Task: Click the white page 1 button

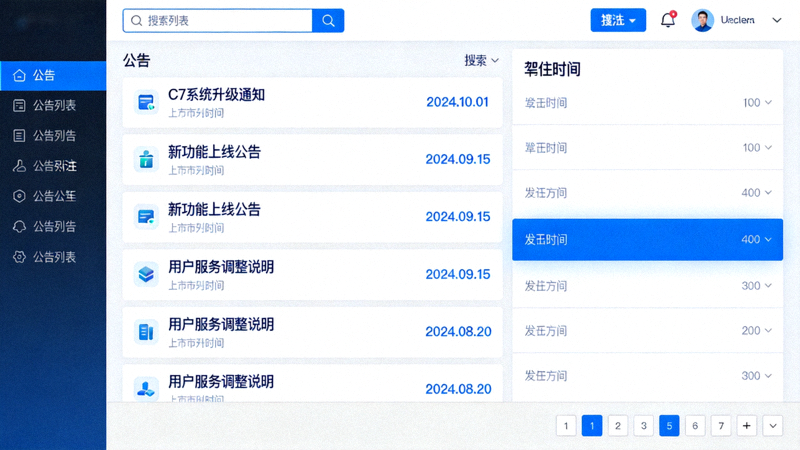Action: point(566,426)
